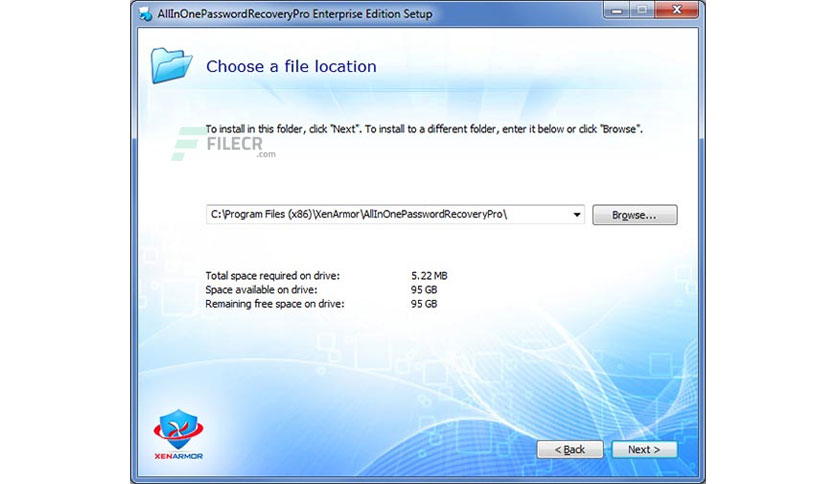
Task: Click the blue folder icon in header
Action: 171,65
